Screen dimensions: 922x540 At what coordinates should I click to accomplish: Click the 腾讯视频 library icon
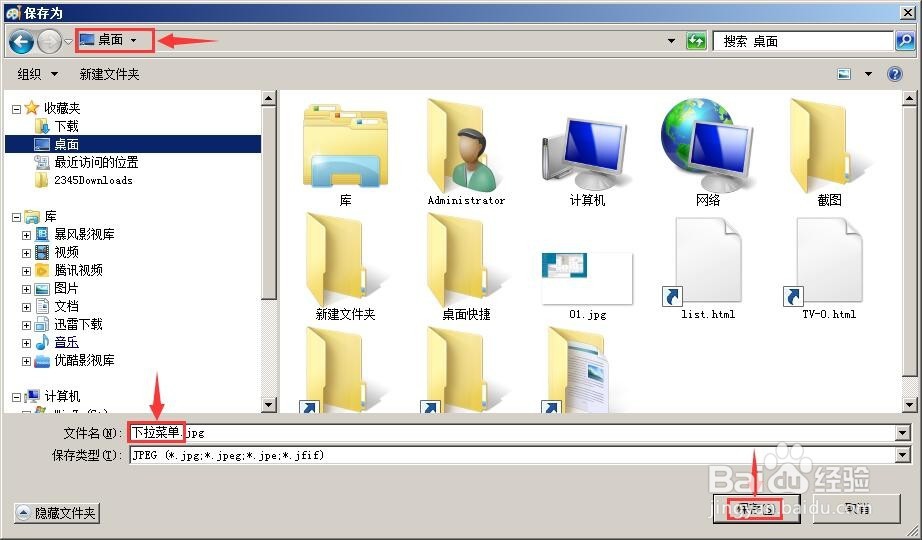tap(42, 270)
